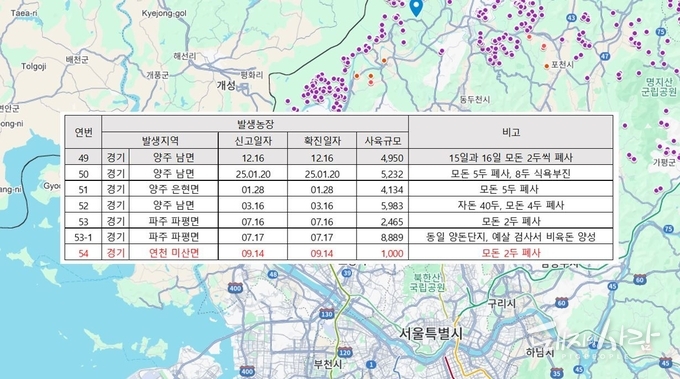Viewport: 680px width, 379px height.
Task: Select the 해선리 map label
Action: [184, 56]
